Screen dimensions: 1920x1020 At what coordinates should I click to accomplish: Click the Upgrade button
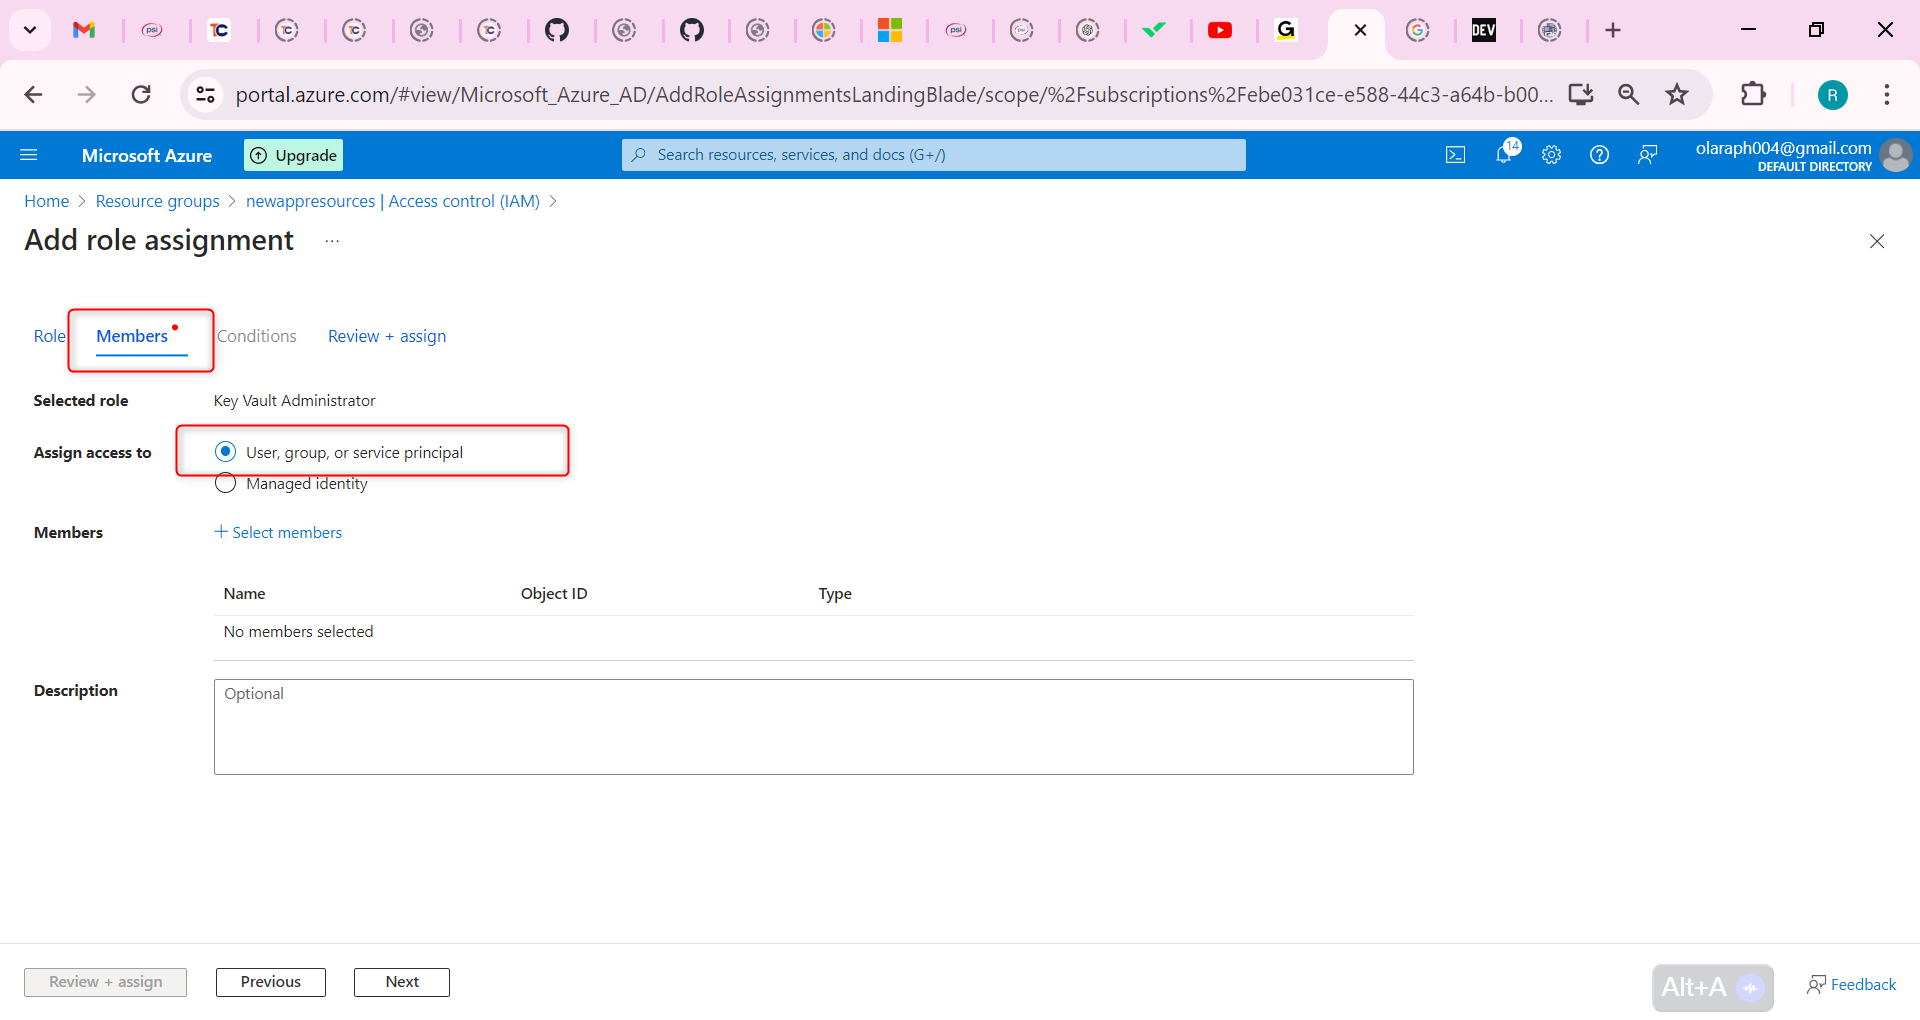[x=294, y=155]
